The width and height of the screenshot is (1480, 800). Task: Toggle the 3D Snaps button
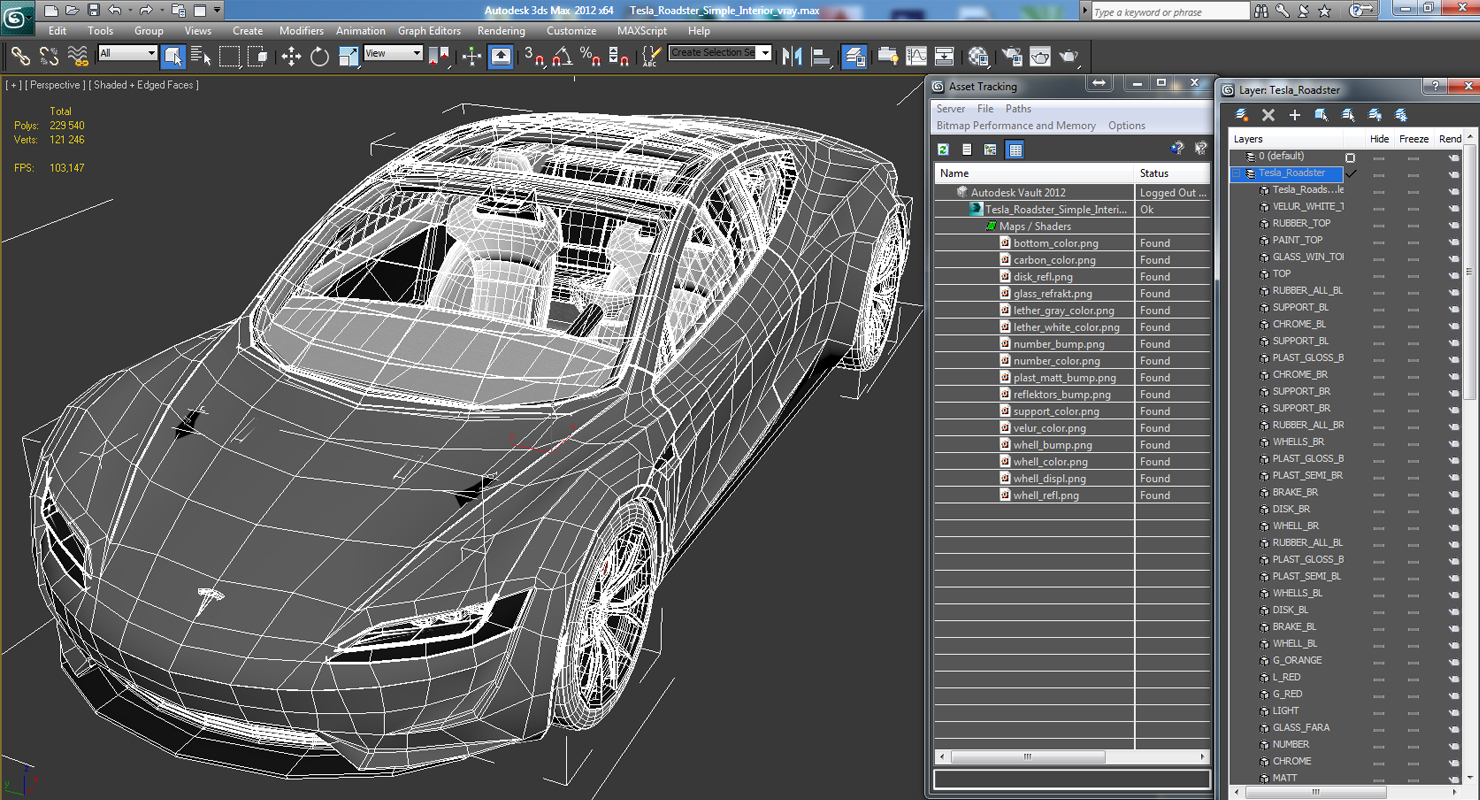(534, 56)
